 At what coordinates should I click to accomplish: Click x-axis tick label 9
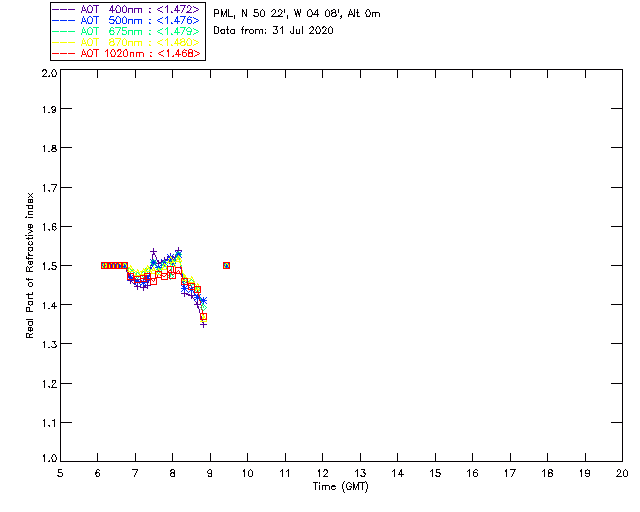pos(210,473)
